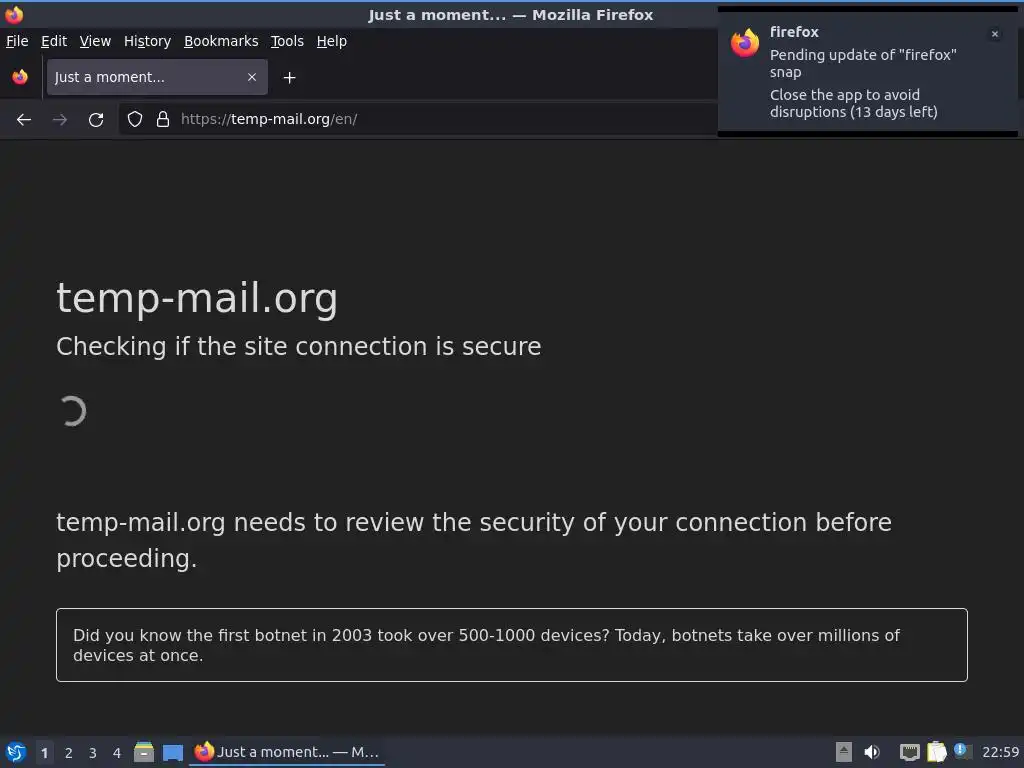
Task: Close the 'Just a moment...' tab
Action: pos(251,77)
